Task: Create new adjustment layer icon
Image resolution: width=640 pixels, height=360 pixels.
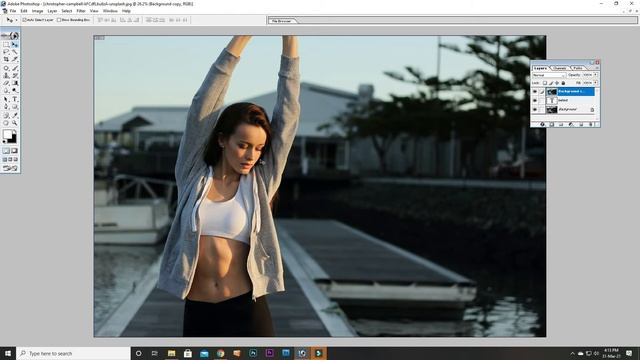Action: click(570, 124)
